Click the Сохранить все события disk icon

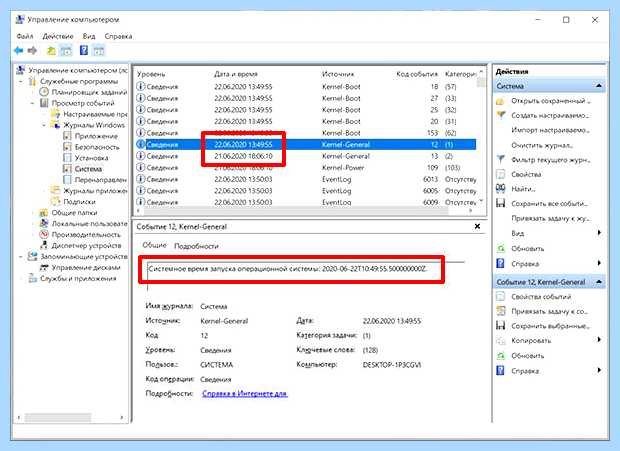501,203
